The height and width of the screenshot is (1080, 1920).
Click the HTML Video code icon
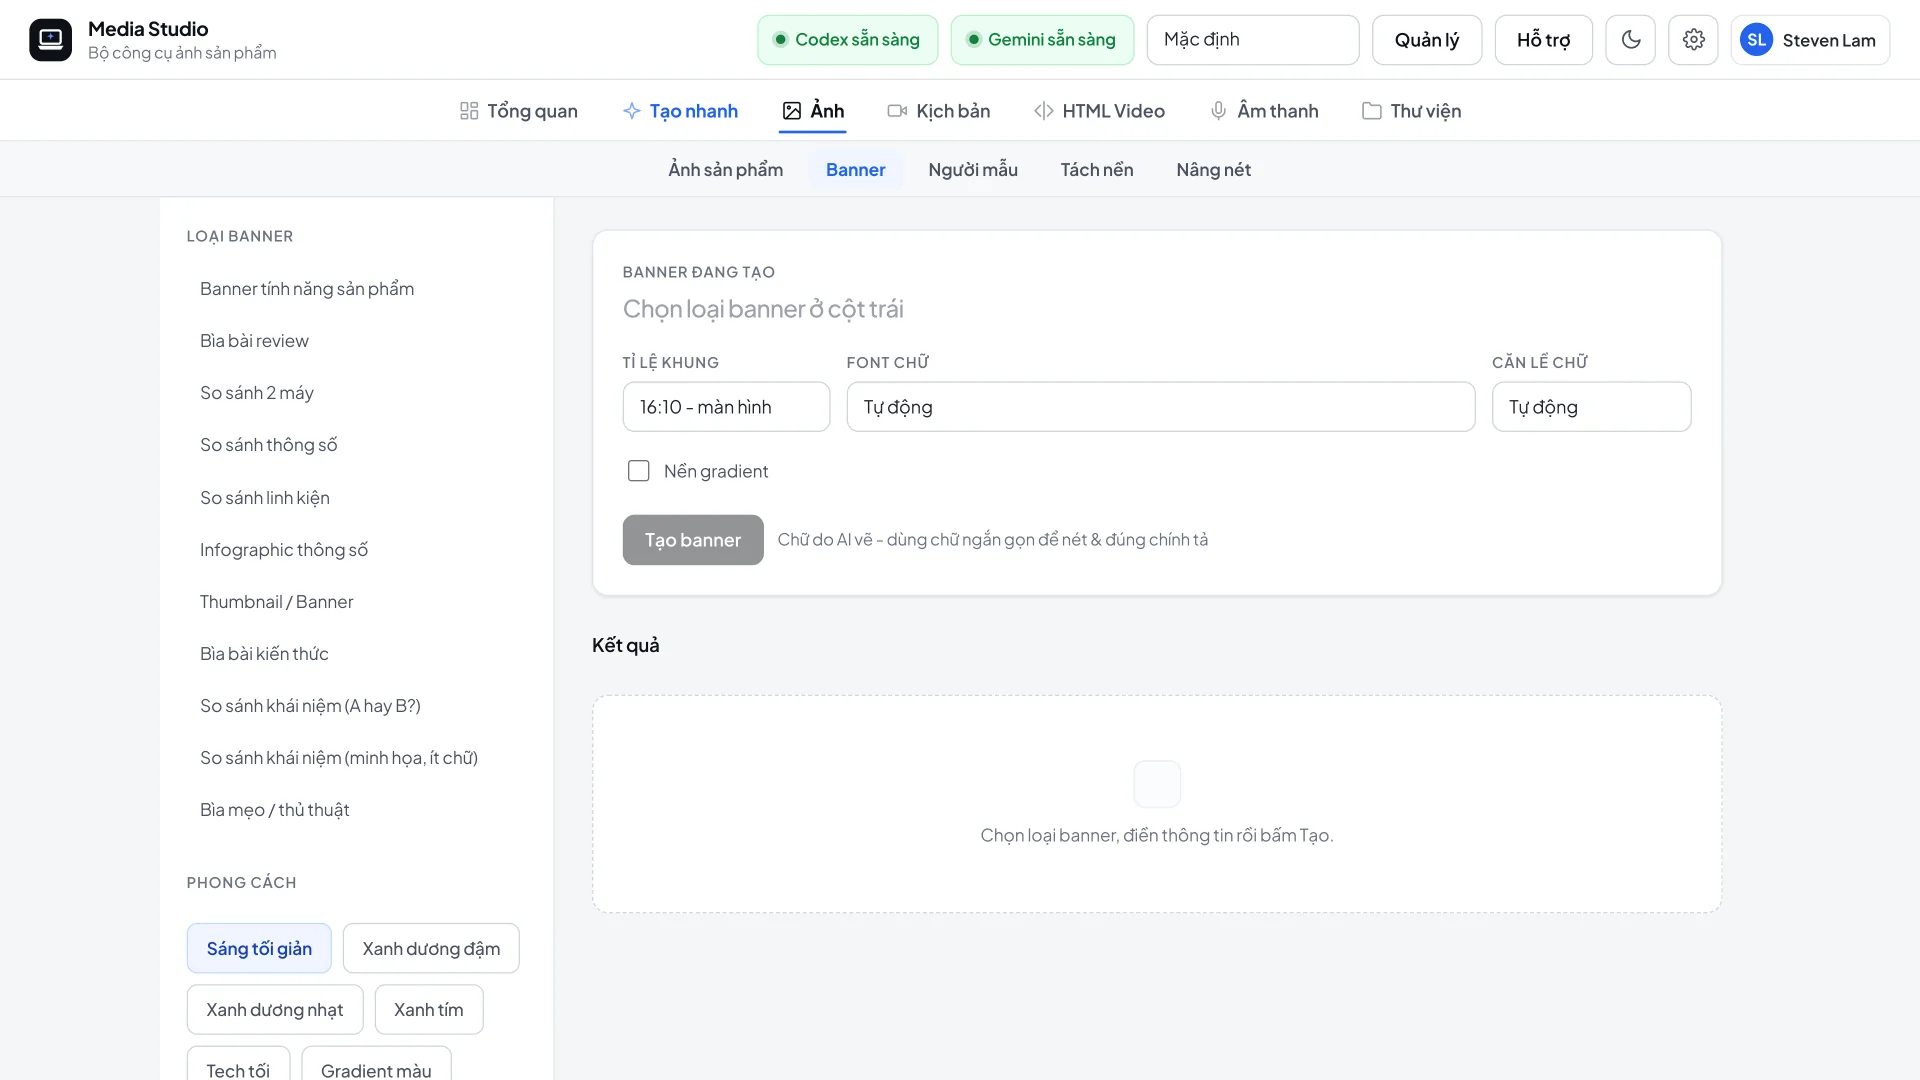pos(1044,111)
